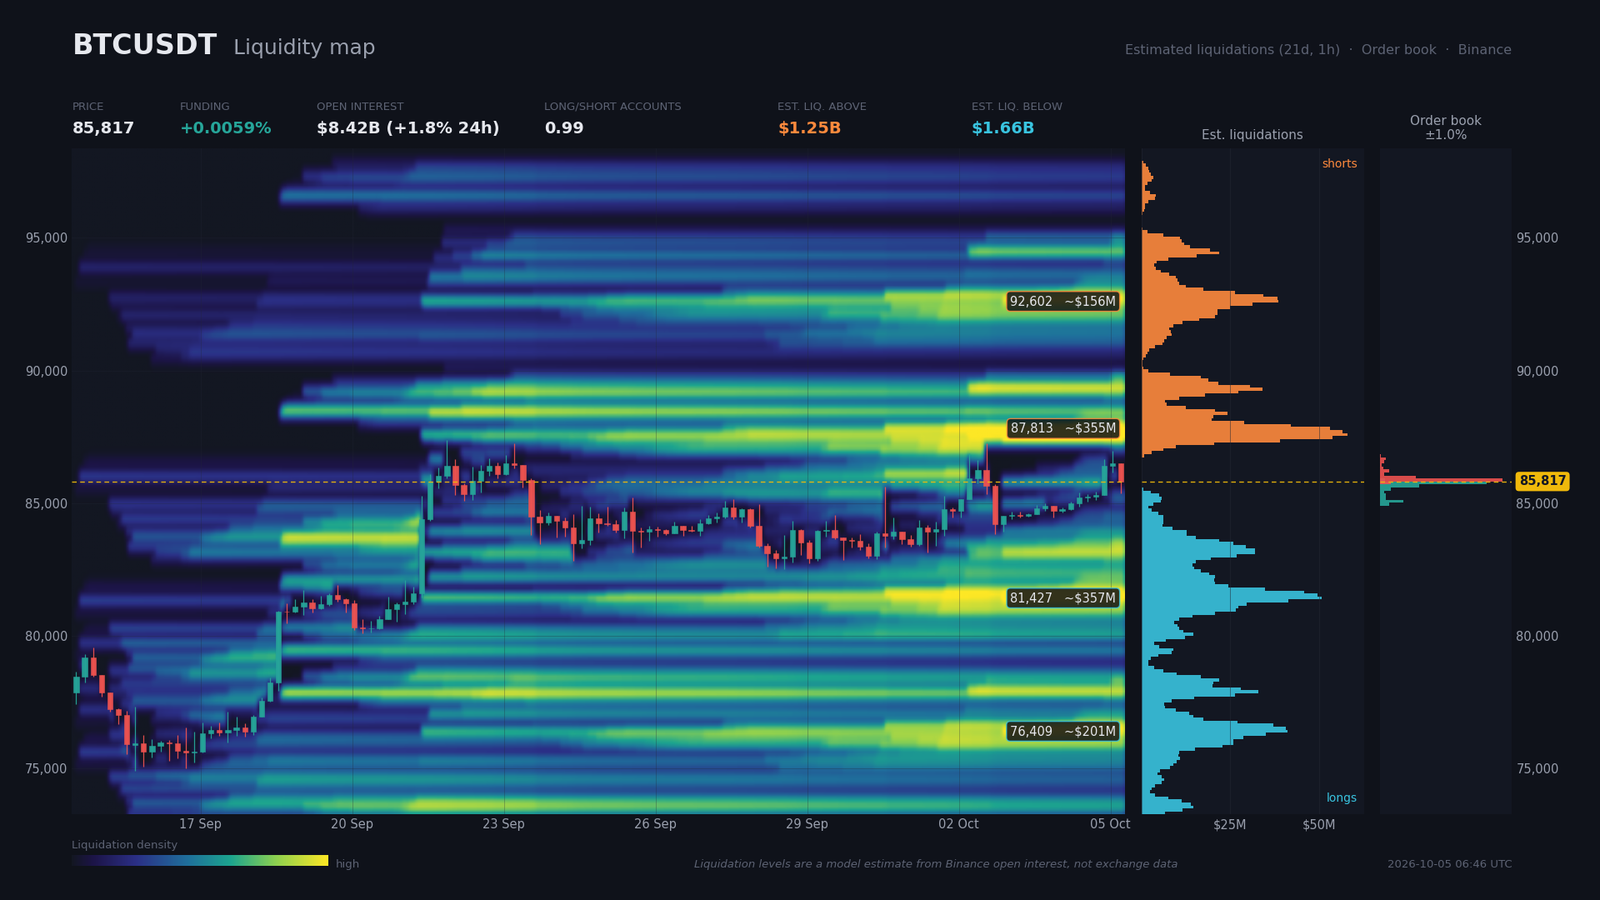
Task: Click the left axis 75,000 price label
Action: point(47,769)
